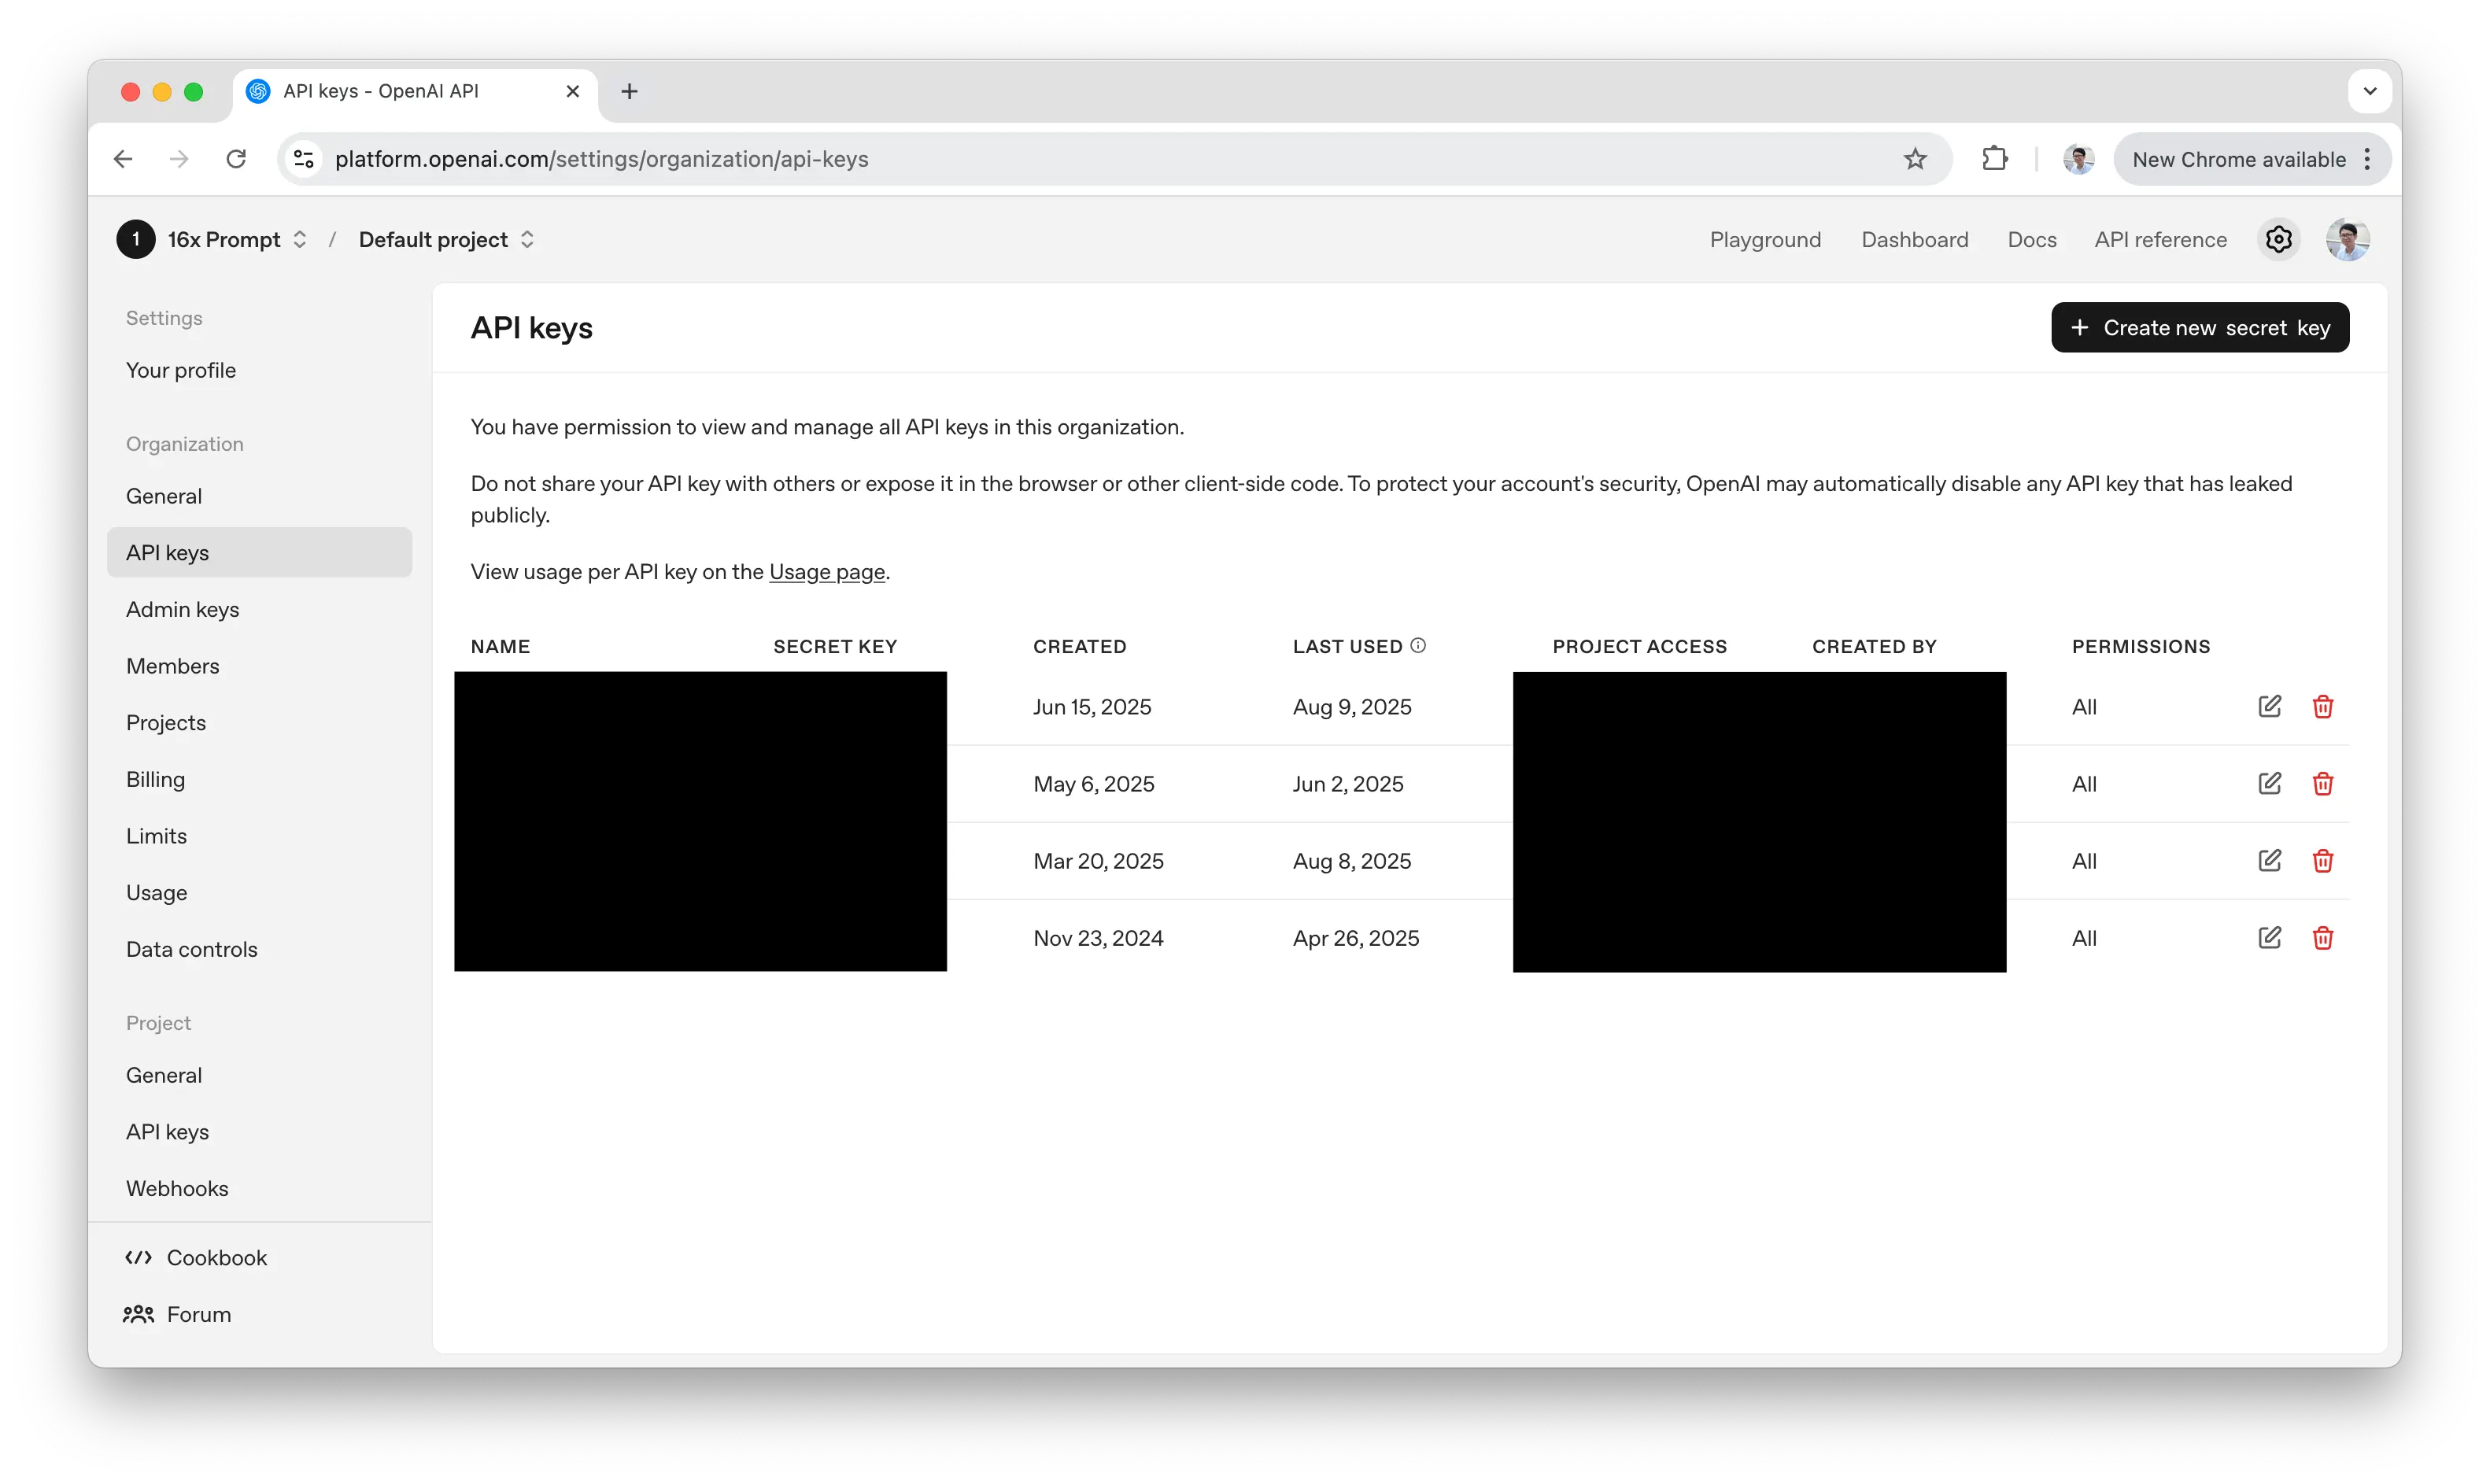Viewport: 2490px width, 1484px height.
Task: Open the Forum link
Action: coord(178,1314)
